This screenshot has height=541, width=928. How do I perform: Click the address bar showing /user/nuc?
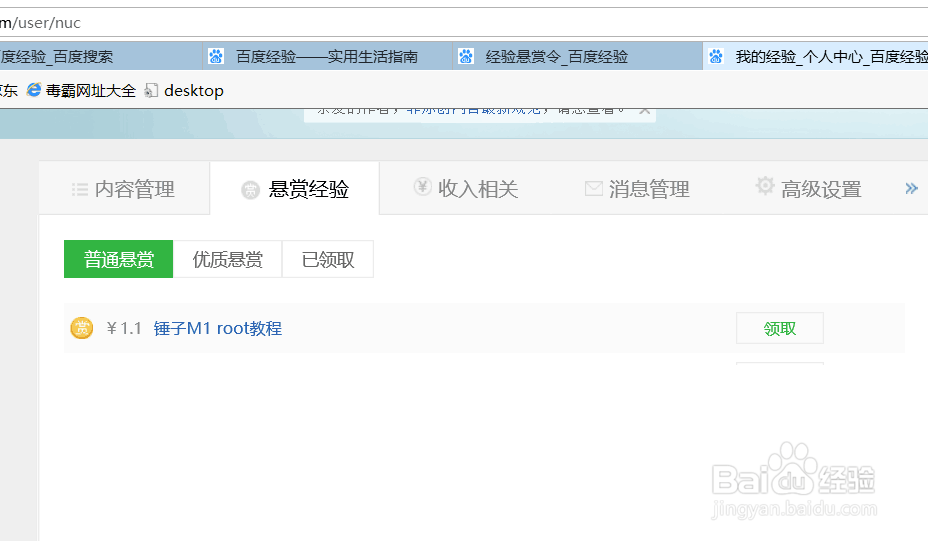[x=464, y=22]
